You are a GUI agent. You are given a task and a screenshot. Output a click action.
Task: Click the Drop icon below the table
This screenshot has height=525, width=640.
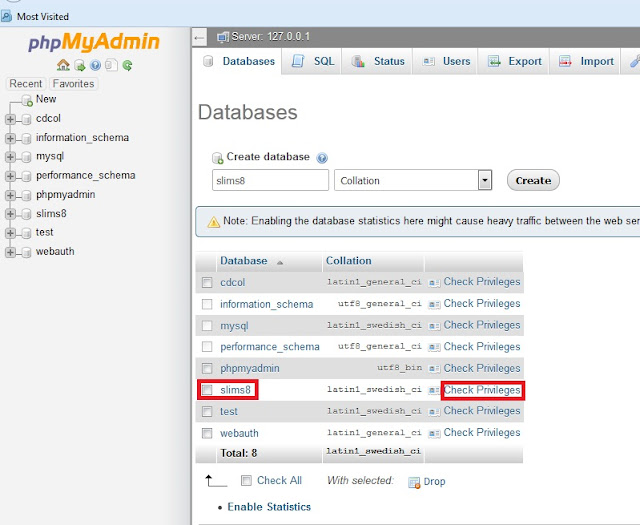(x=414, y=483)
